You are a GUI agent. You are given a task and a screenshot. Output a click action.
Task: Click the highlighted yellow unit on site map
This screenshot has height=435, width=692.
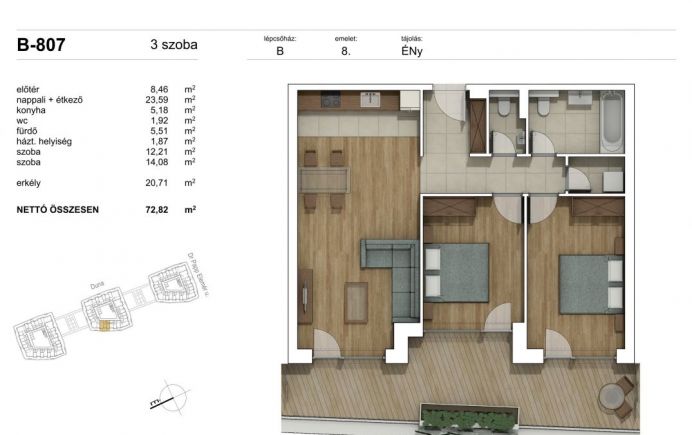click(105, 326)
